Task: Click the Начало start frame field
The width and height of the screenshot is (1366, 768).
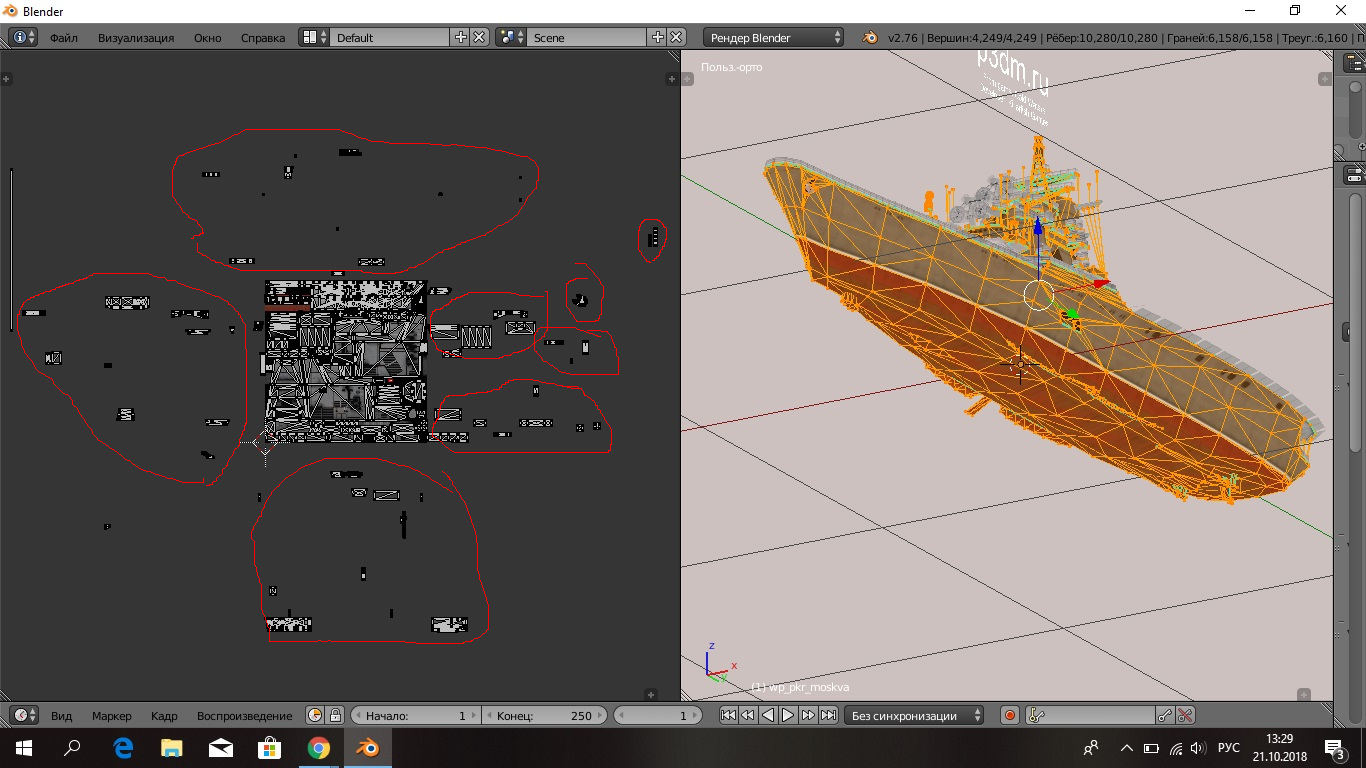Action: click(415, 715)
